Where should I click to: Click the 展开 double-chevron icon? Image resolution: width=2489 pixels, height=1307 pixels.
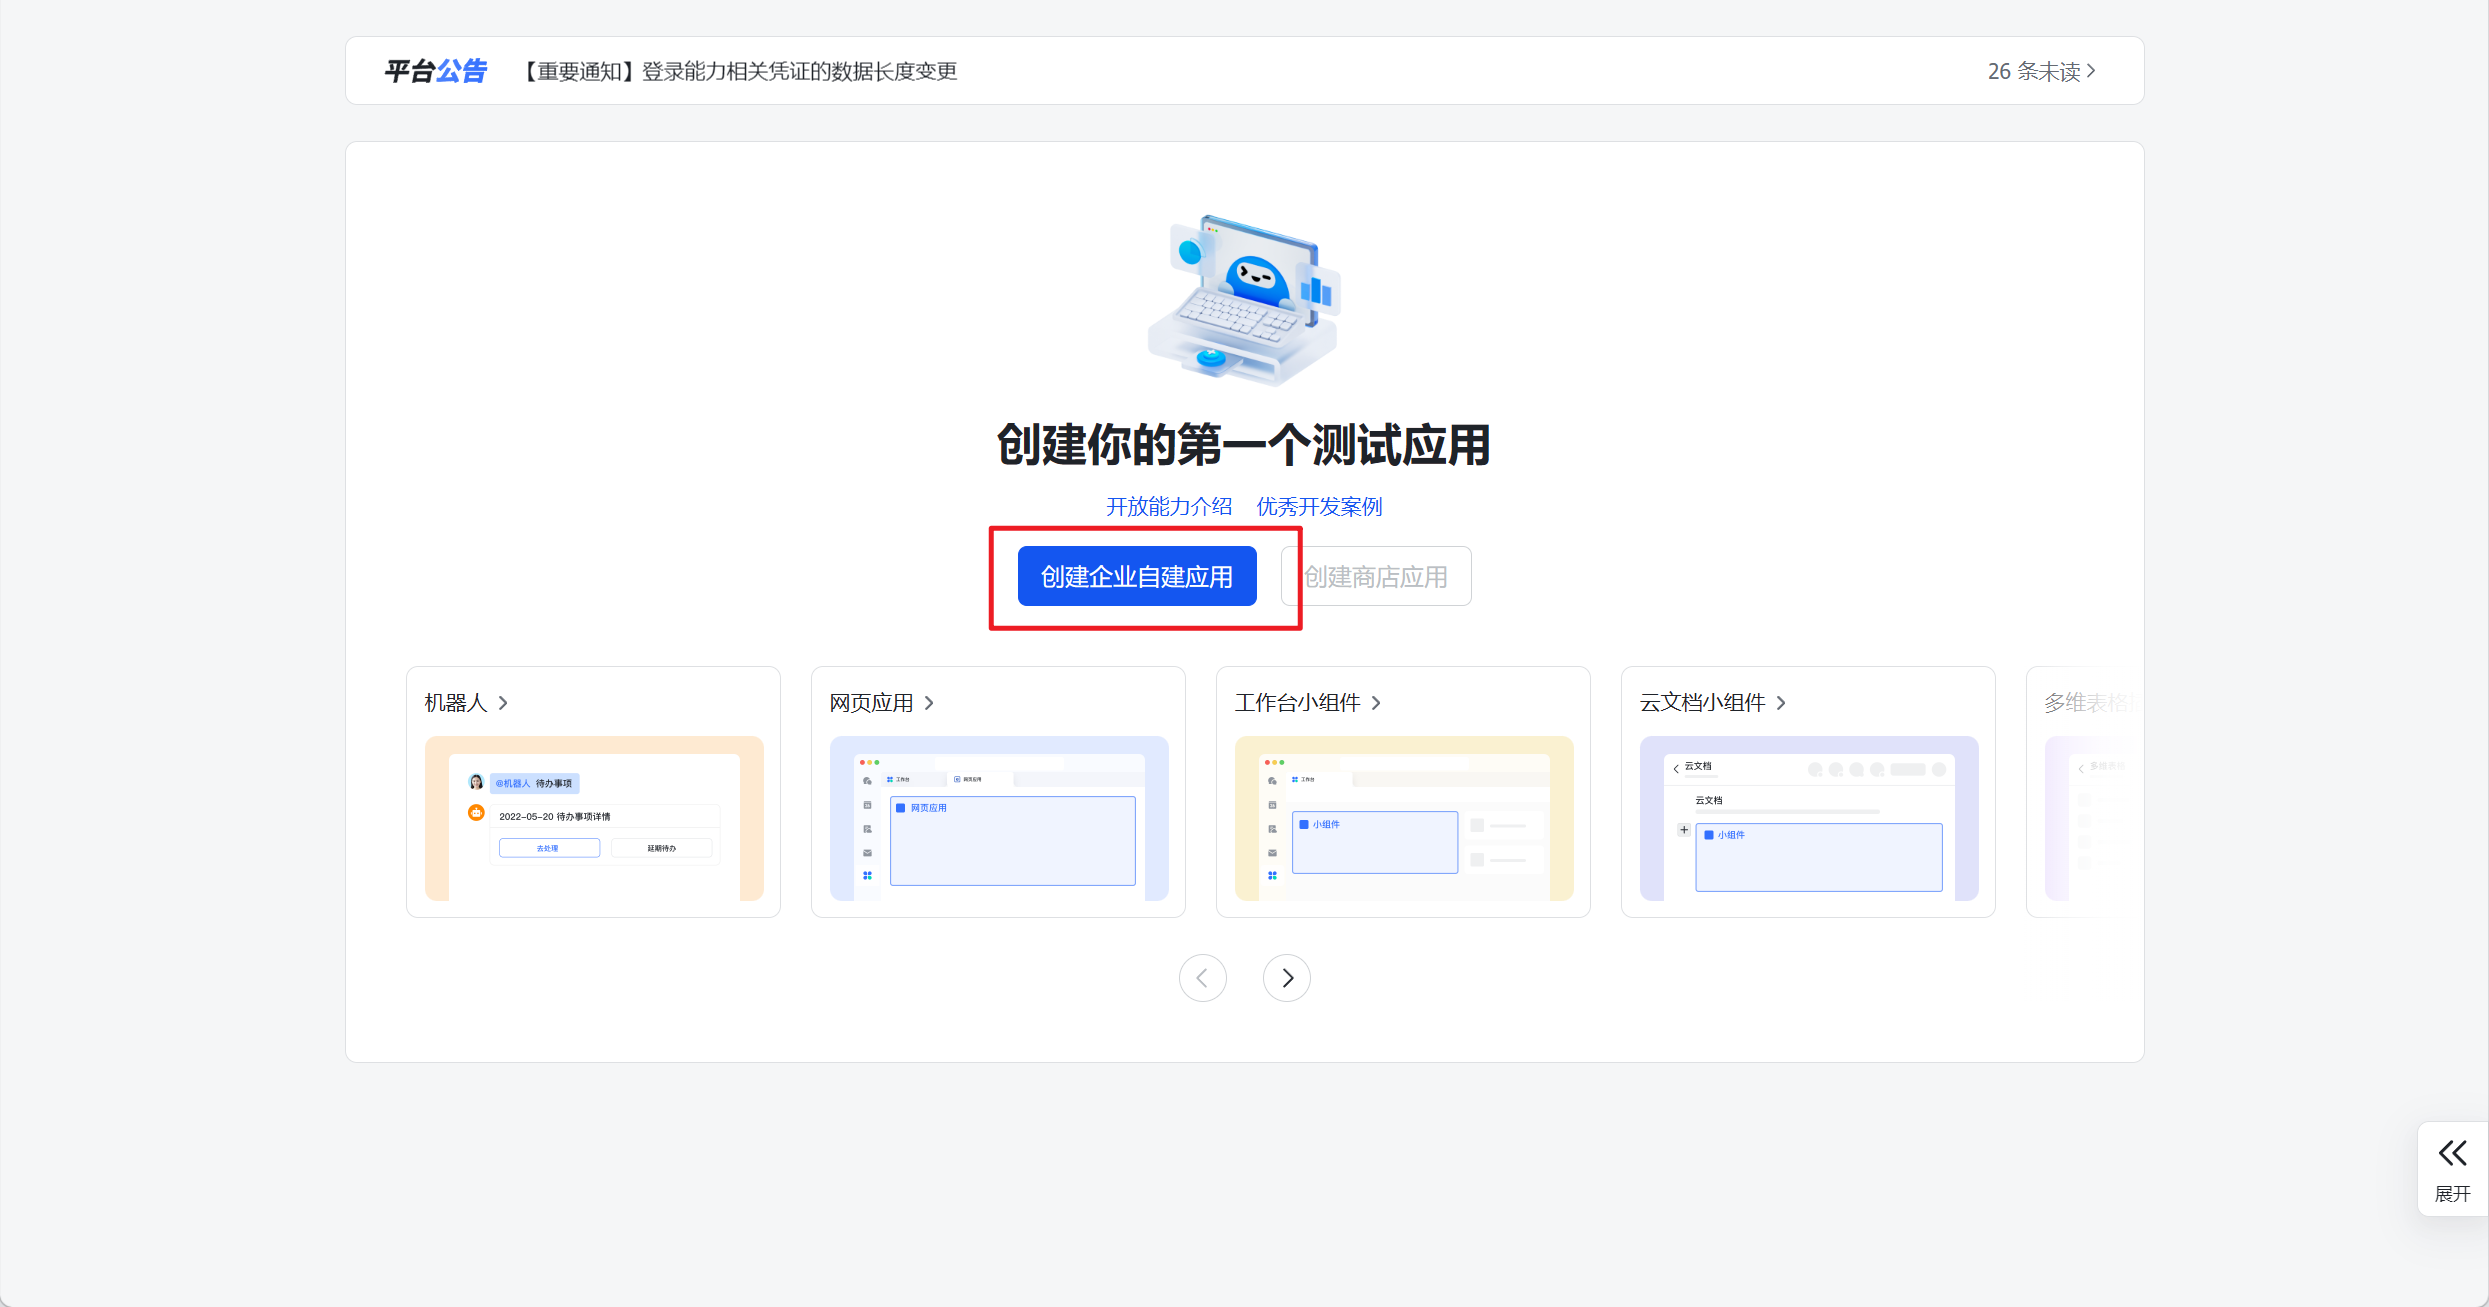2452,1153
